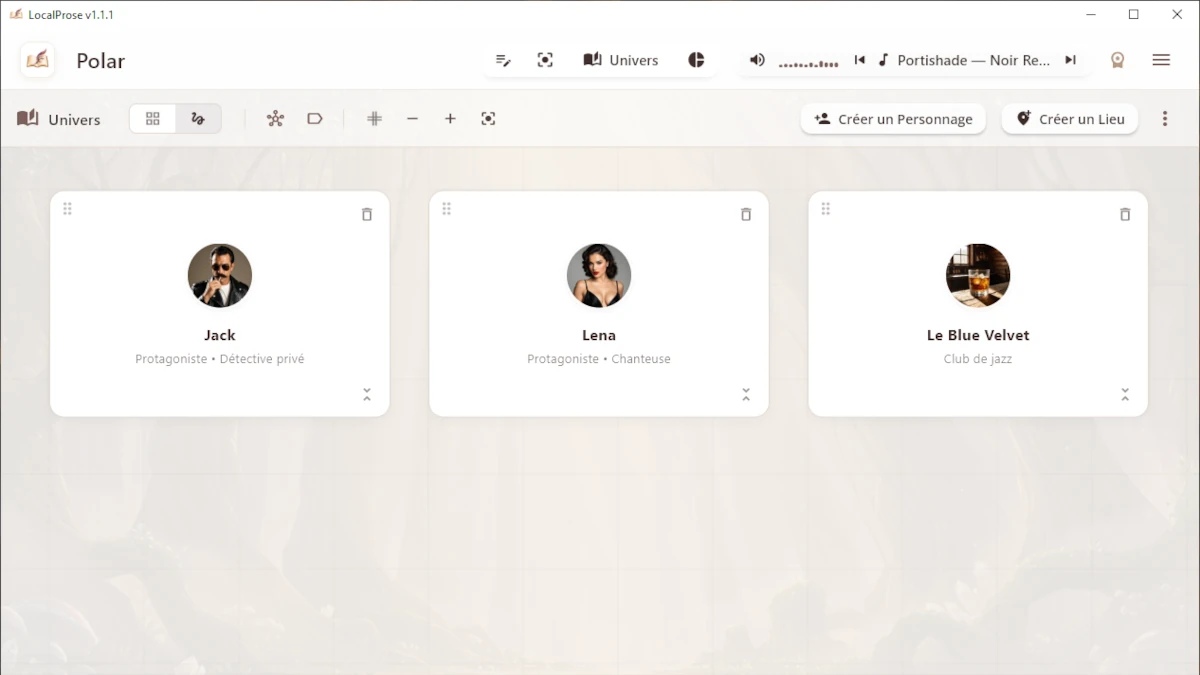
Task: Open the writing editor mode icon
Action: [503, 60]
